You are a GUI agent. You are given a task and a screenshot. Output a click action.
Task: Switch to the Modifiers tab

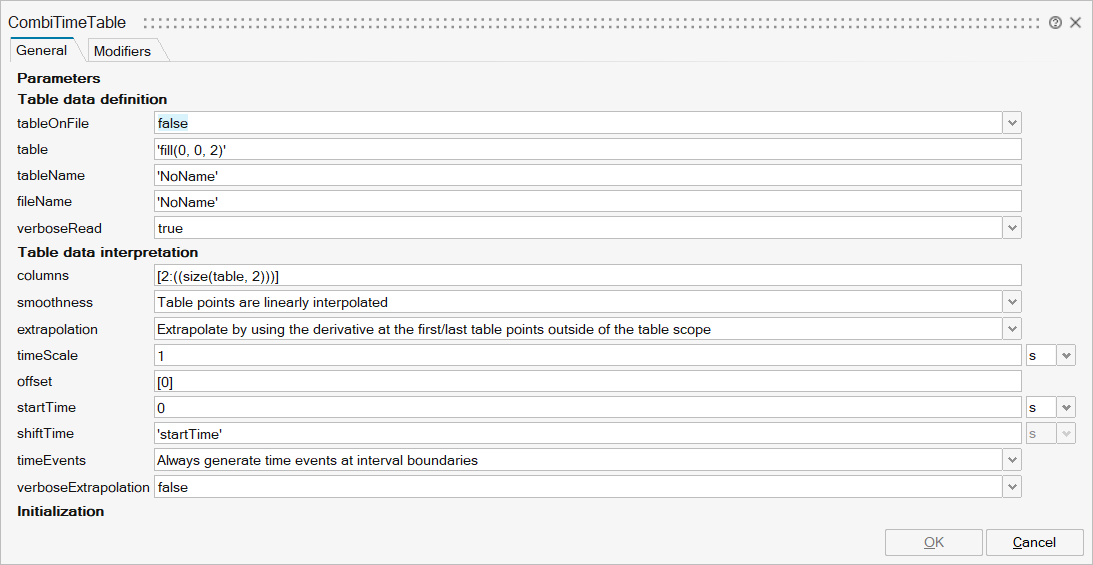[122, 51]
